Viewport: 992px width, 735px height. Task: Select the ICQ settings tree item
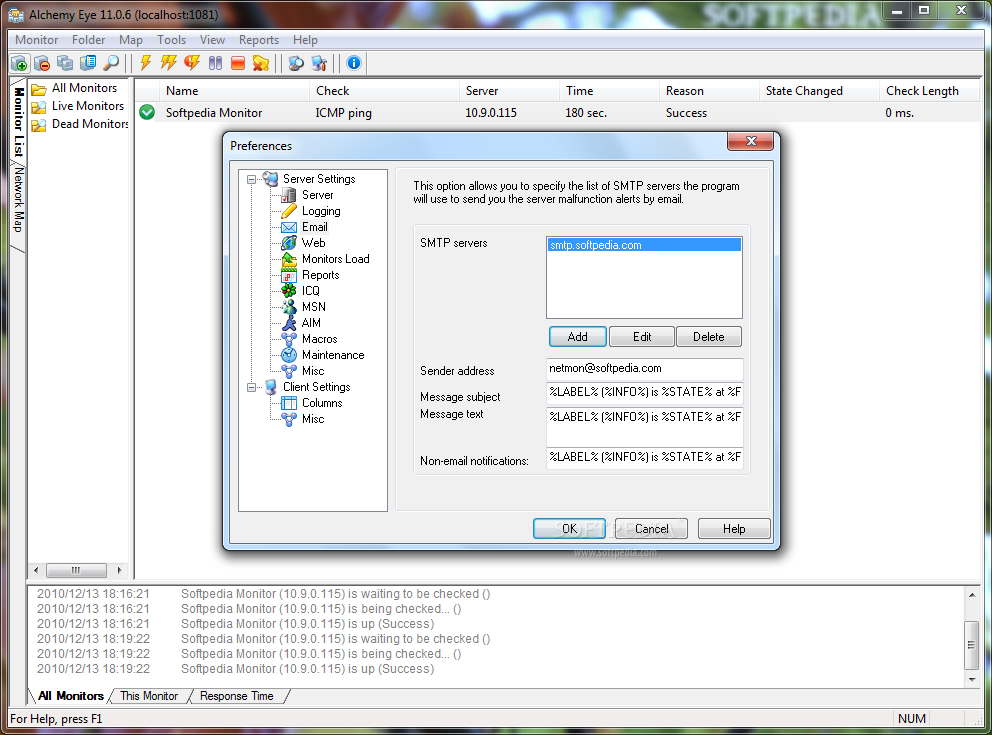[311, 291]
